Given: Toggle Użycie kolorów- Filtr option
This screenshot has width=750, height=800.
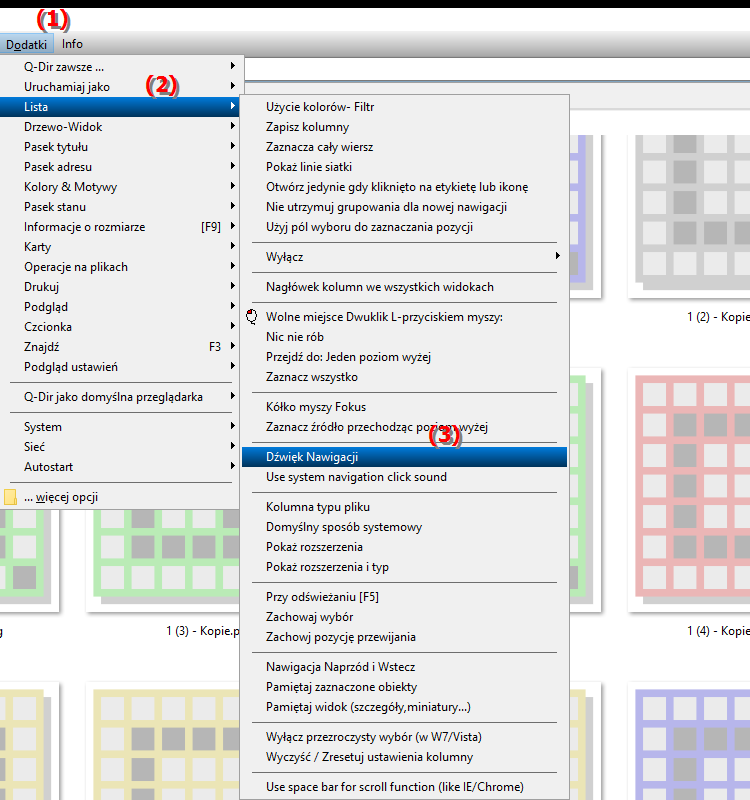Looking at the screenshot, I should tap(404, 107).
